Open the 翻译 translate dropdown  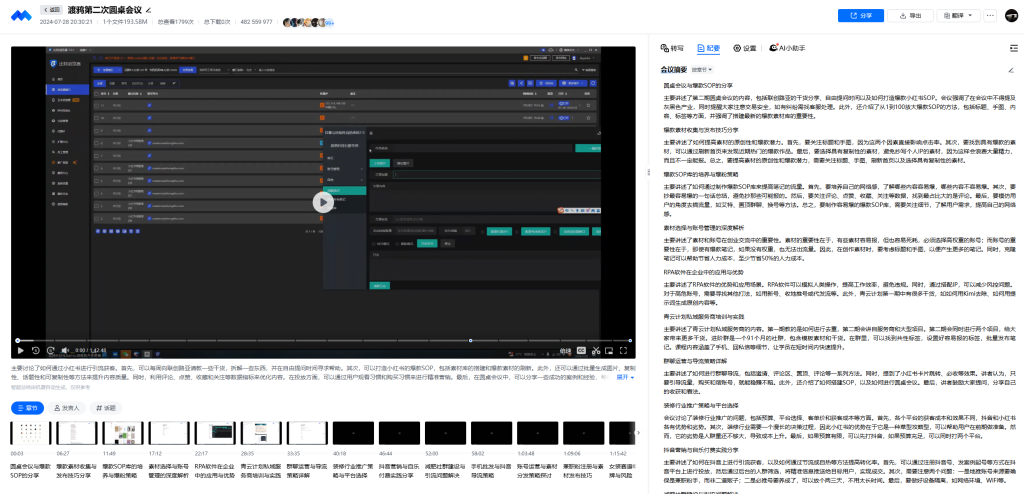958,15
